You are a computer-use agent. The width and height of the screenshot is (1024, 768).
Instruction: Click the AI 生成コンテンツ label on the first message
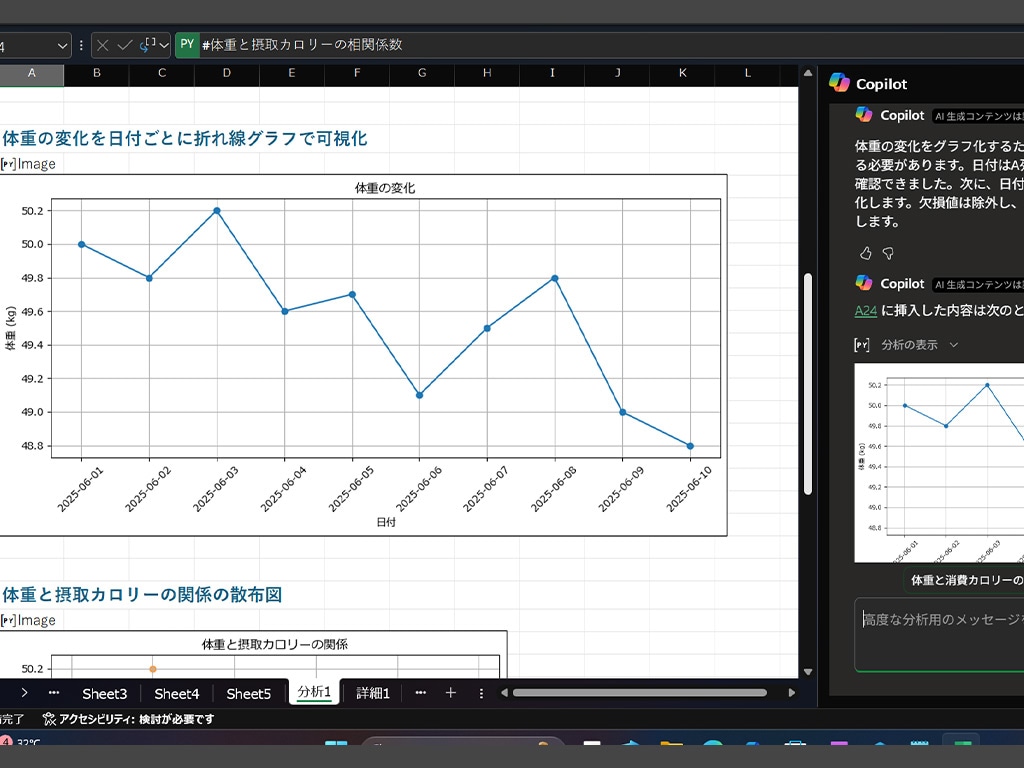(x=978, y=116)
